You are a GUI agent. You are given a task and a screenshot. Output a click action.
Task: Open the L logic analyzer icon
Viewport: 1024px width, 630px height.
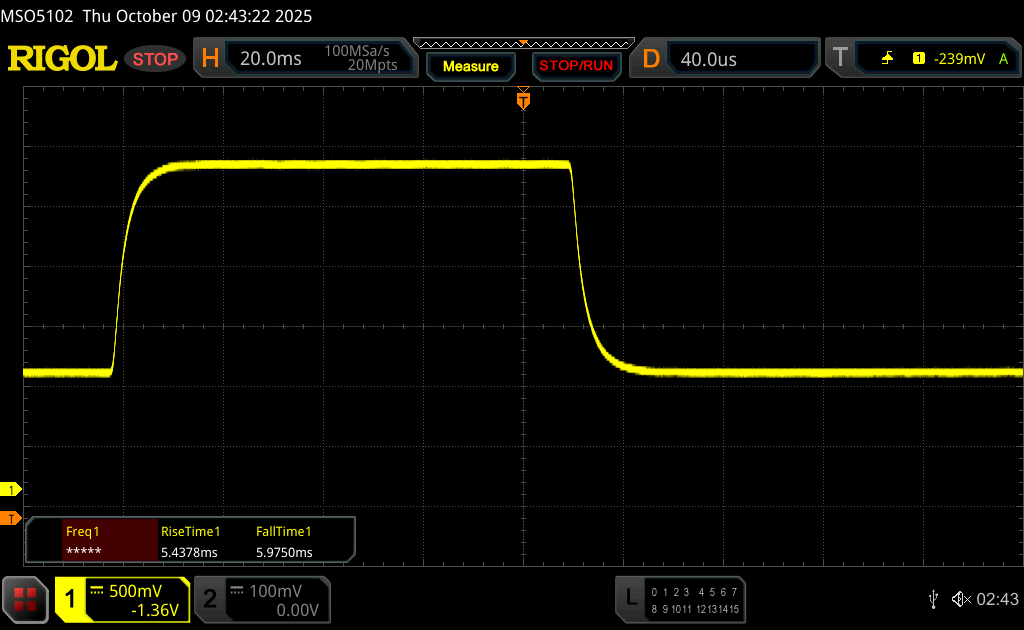click(630, 598)
